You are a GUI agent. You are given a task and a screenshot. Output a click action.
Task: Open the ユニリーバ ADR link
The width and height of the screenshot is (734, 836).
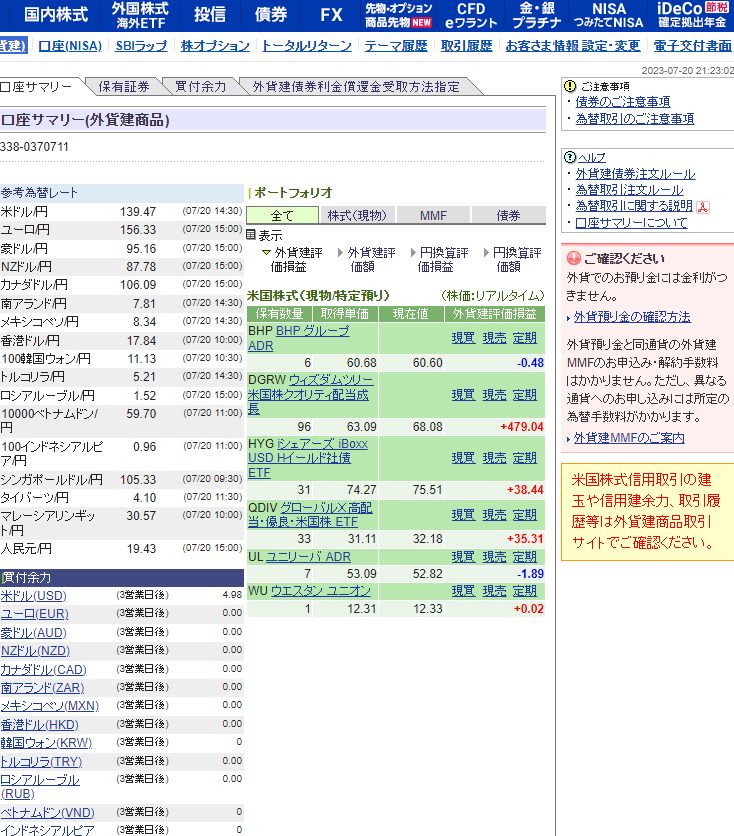(x=308, y=557)
